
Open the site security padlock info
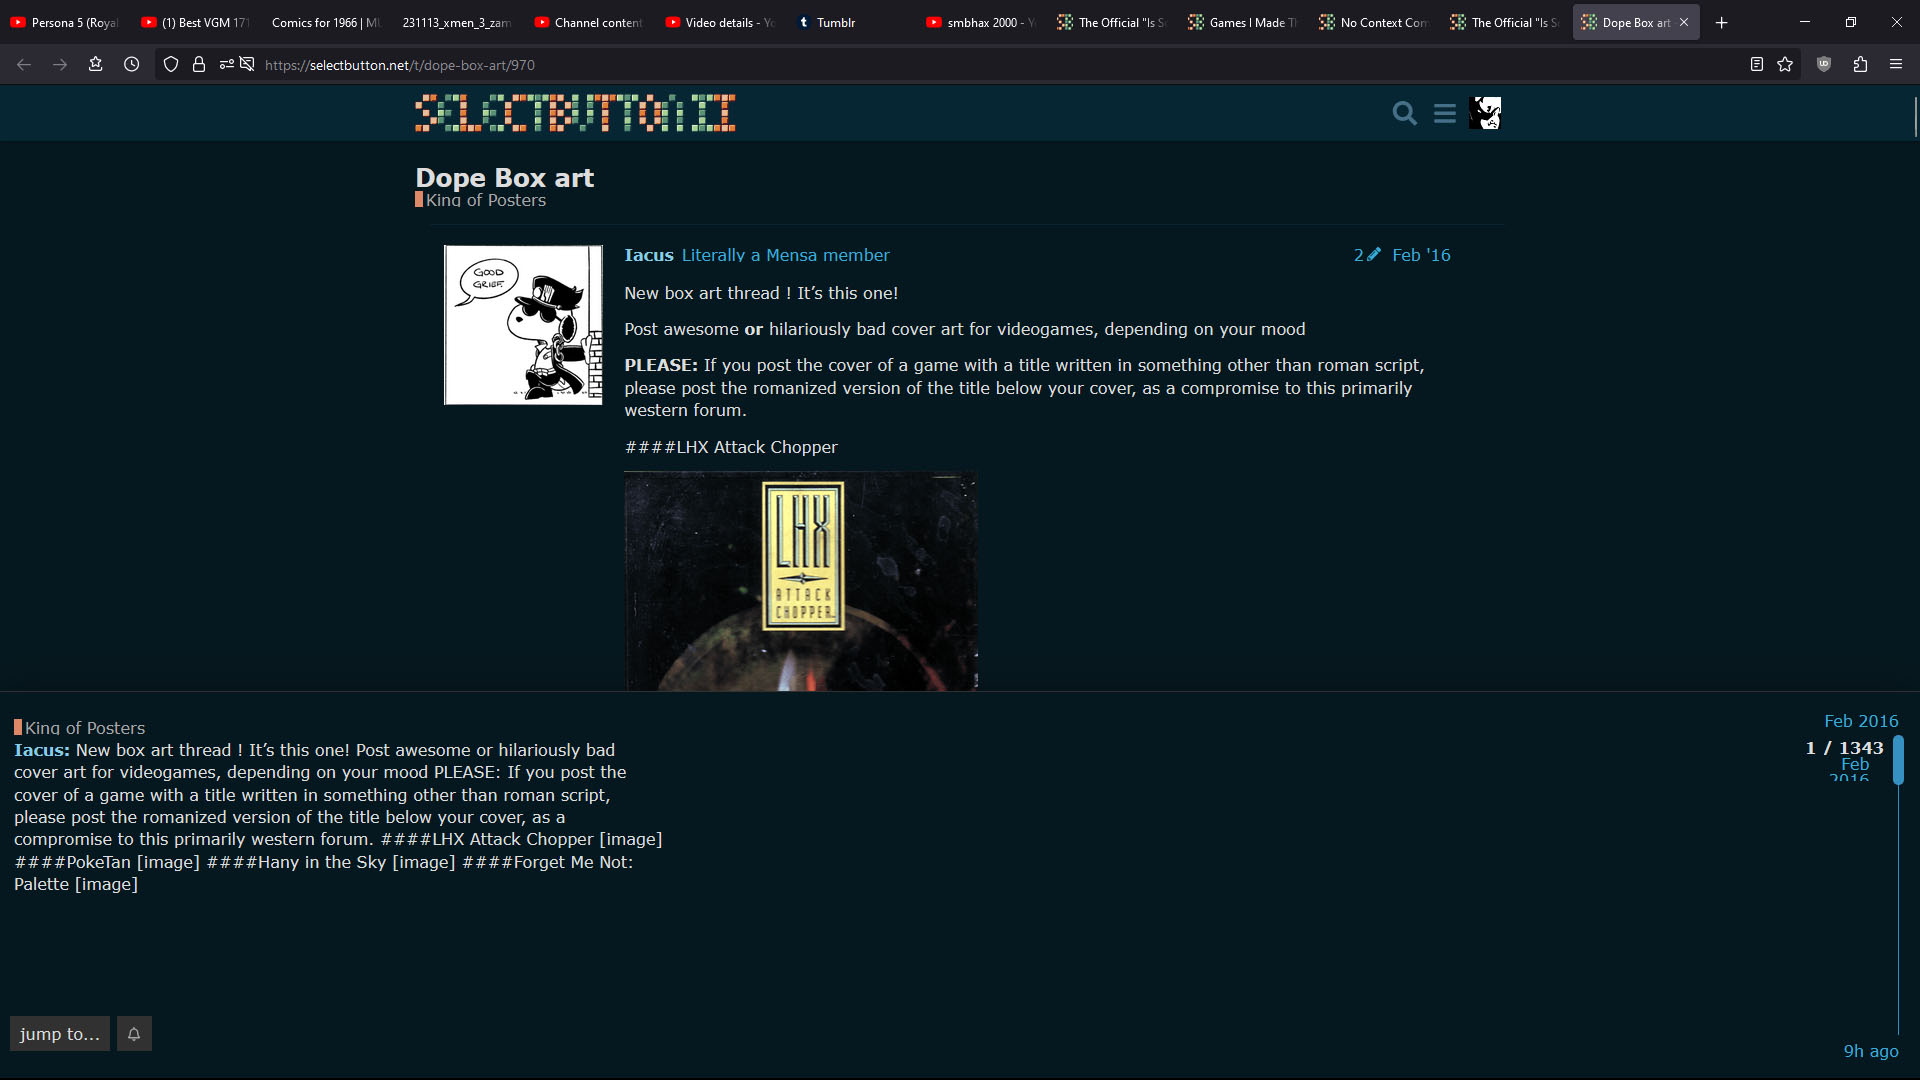pos(199,64)
